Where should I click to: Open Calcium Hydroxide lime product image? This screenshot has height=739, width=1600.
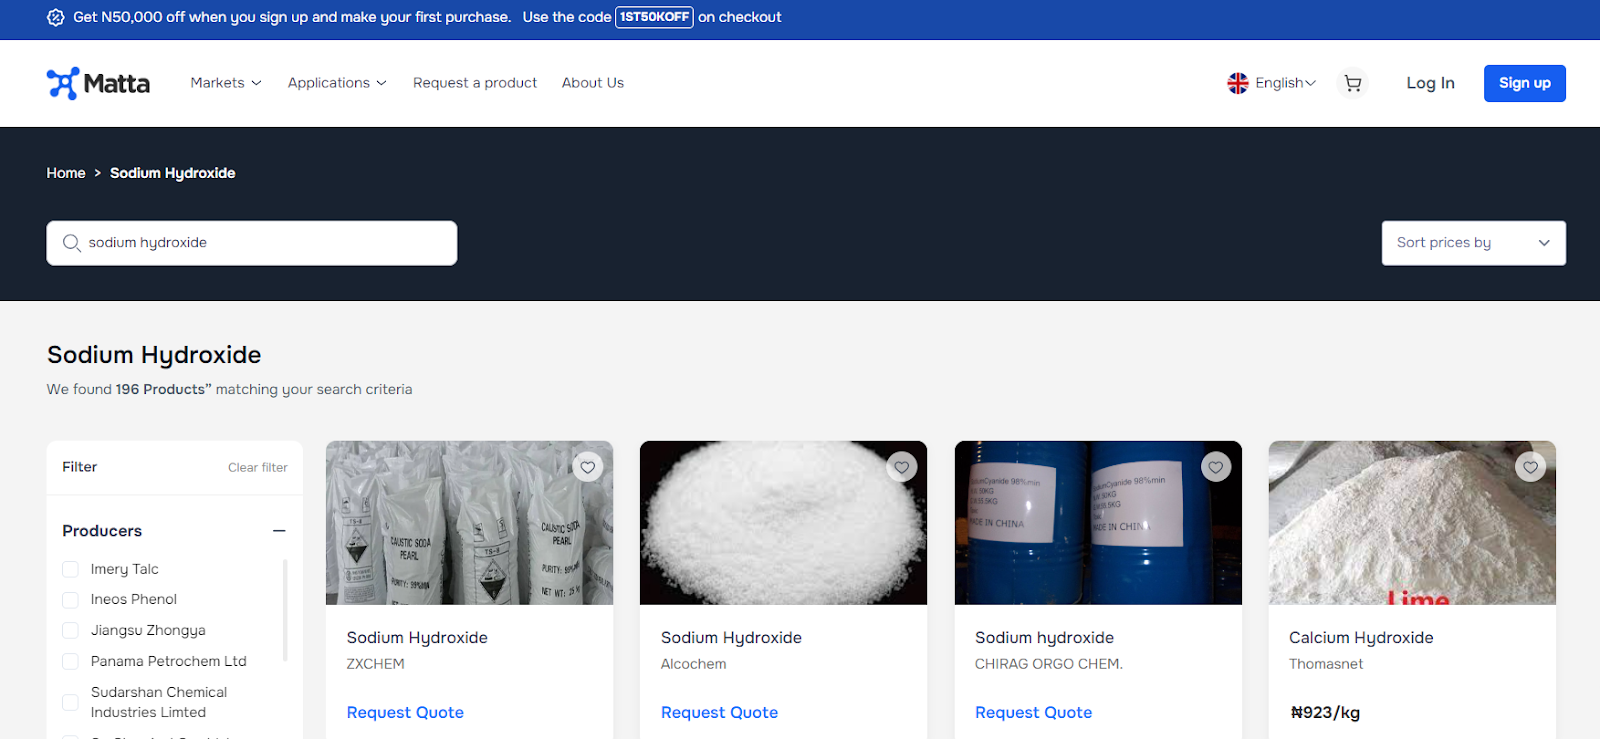(x=1412, y=523)
